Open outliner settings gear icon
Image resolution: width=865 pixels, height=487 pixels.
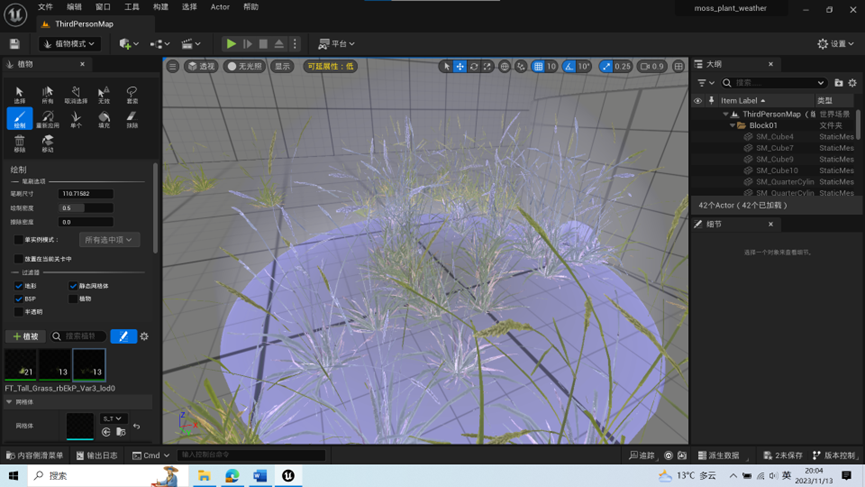852,83
